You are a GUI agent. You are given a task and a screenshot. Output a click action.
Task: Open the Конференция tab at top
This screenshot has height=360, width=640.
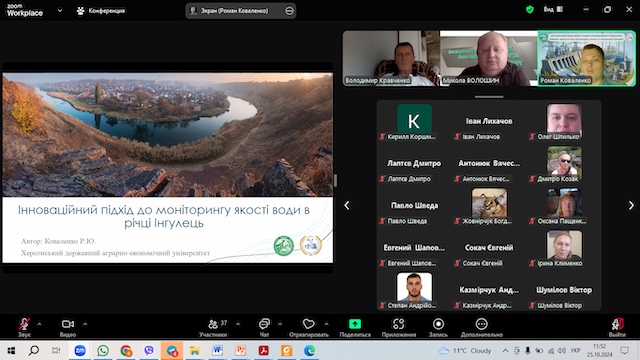click(x=101, y=11)
